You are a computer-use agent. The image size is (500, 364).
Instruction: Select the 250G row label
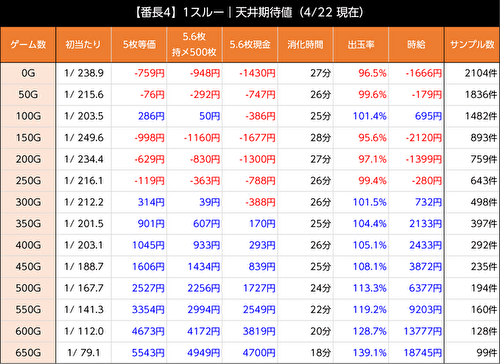pos(28,181)
